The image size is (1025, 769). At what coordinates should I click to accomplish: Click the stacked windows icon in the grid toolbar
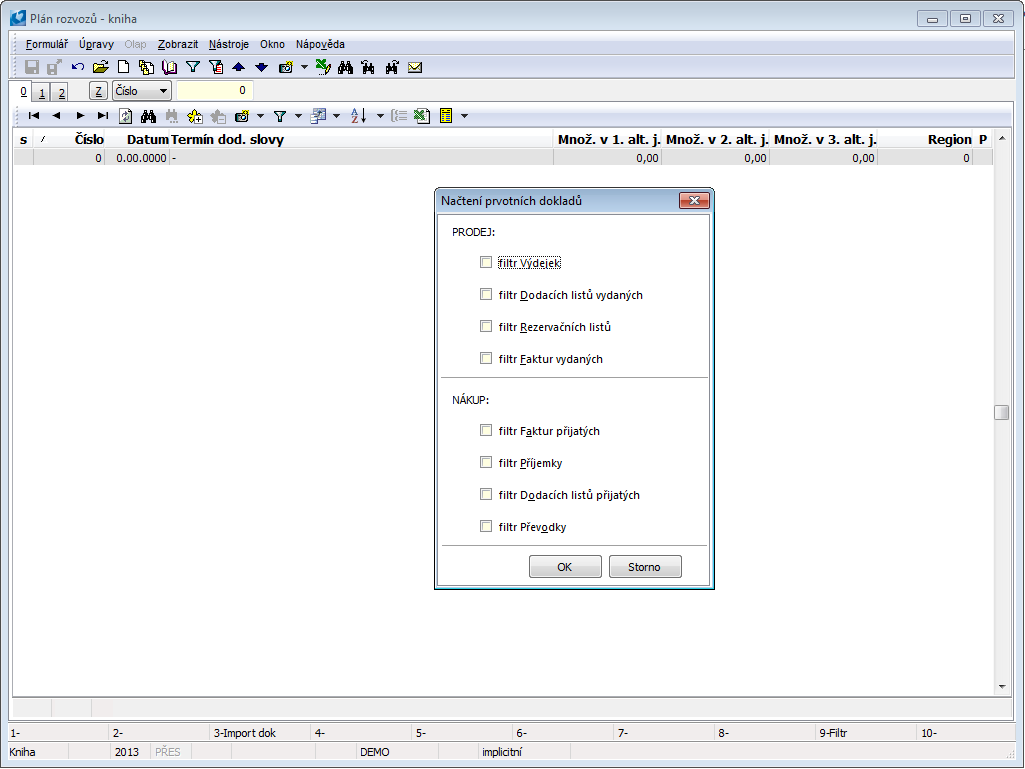tap(318, 116)
